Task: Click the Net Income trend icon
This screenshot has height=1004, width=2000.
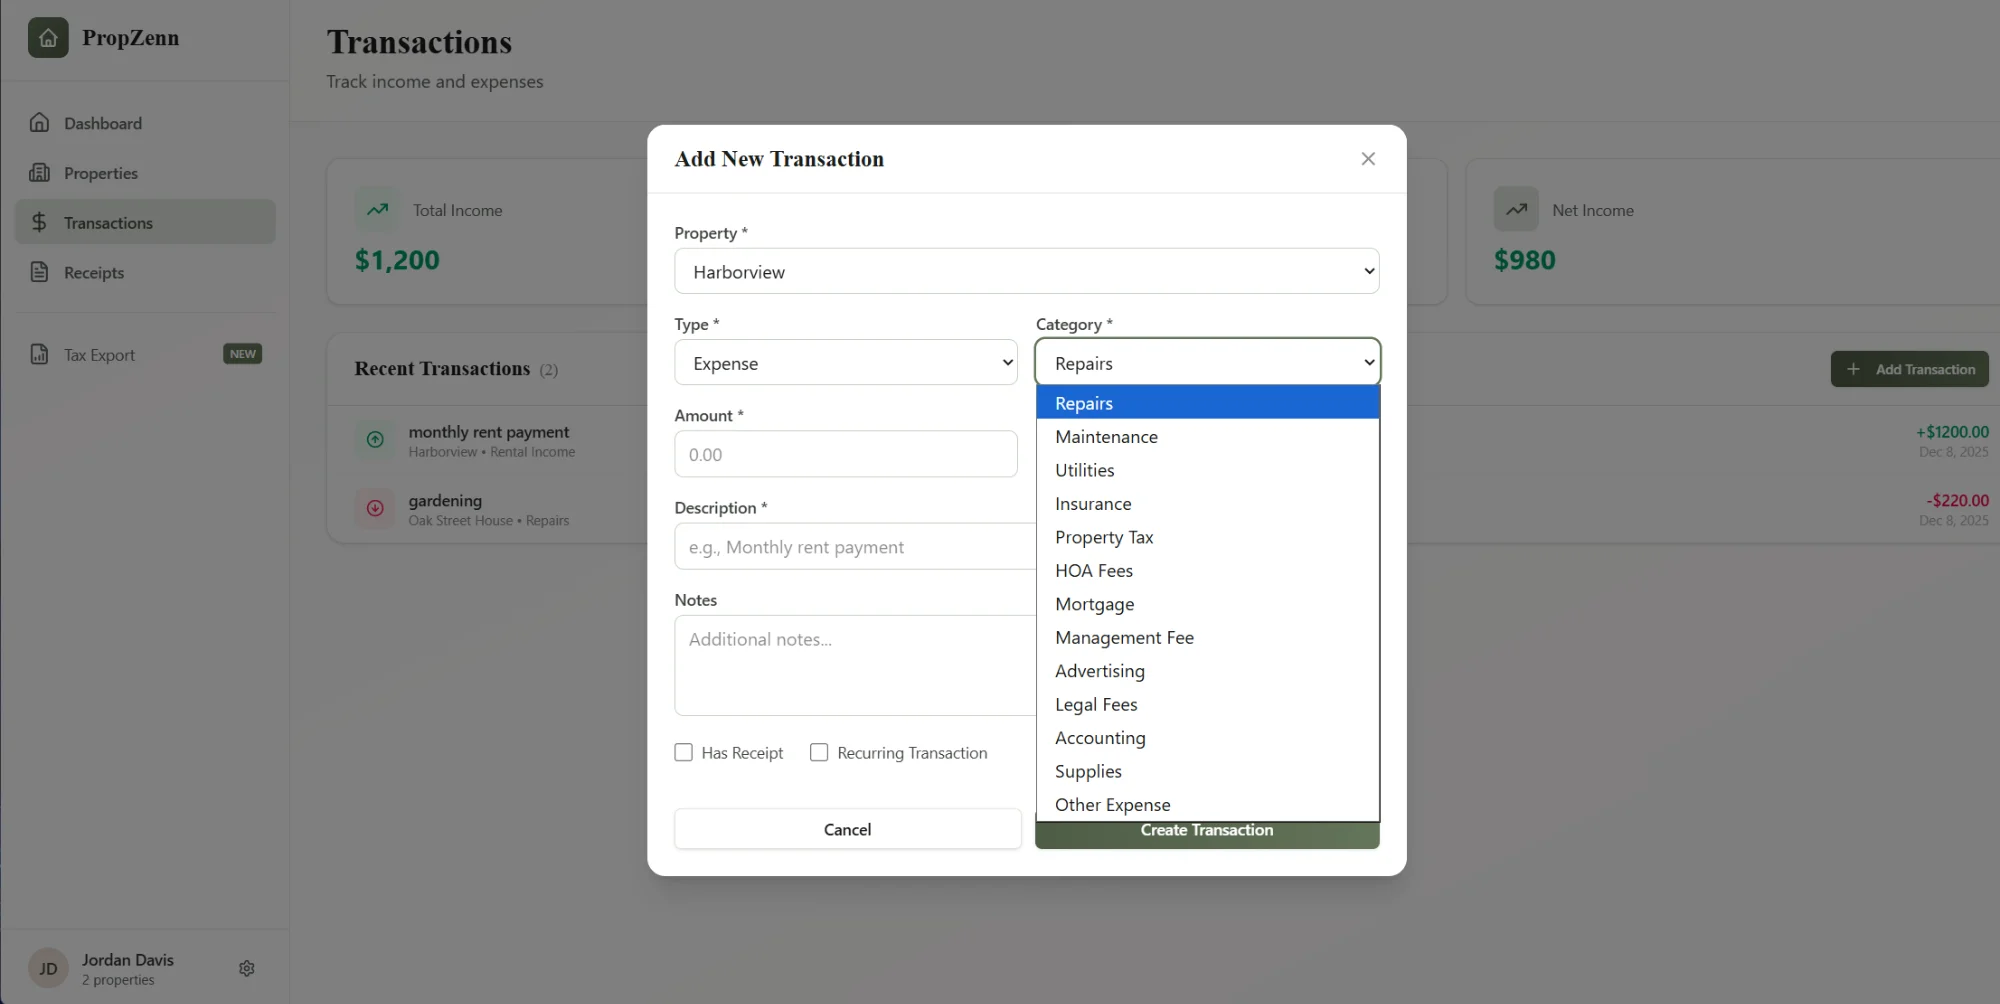Action: (1516, 209)
